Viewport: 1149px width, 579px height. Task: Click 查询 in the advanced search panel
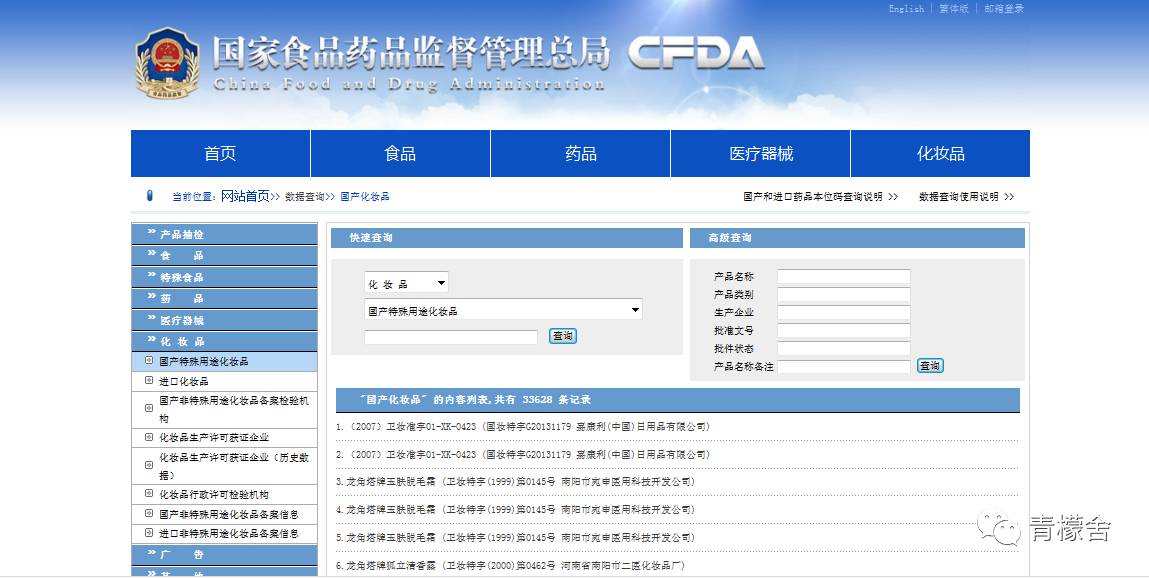[929, 366]
